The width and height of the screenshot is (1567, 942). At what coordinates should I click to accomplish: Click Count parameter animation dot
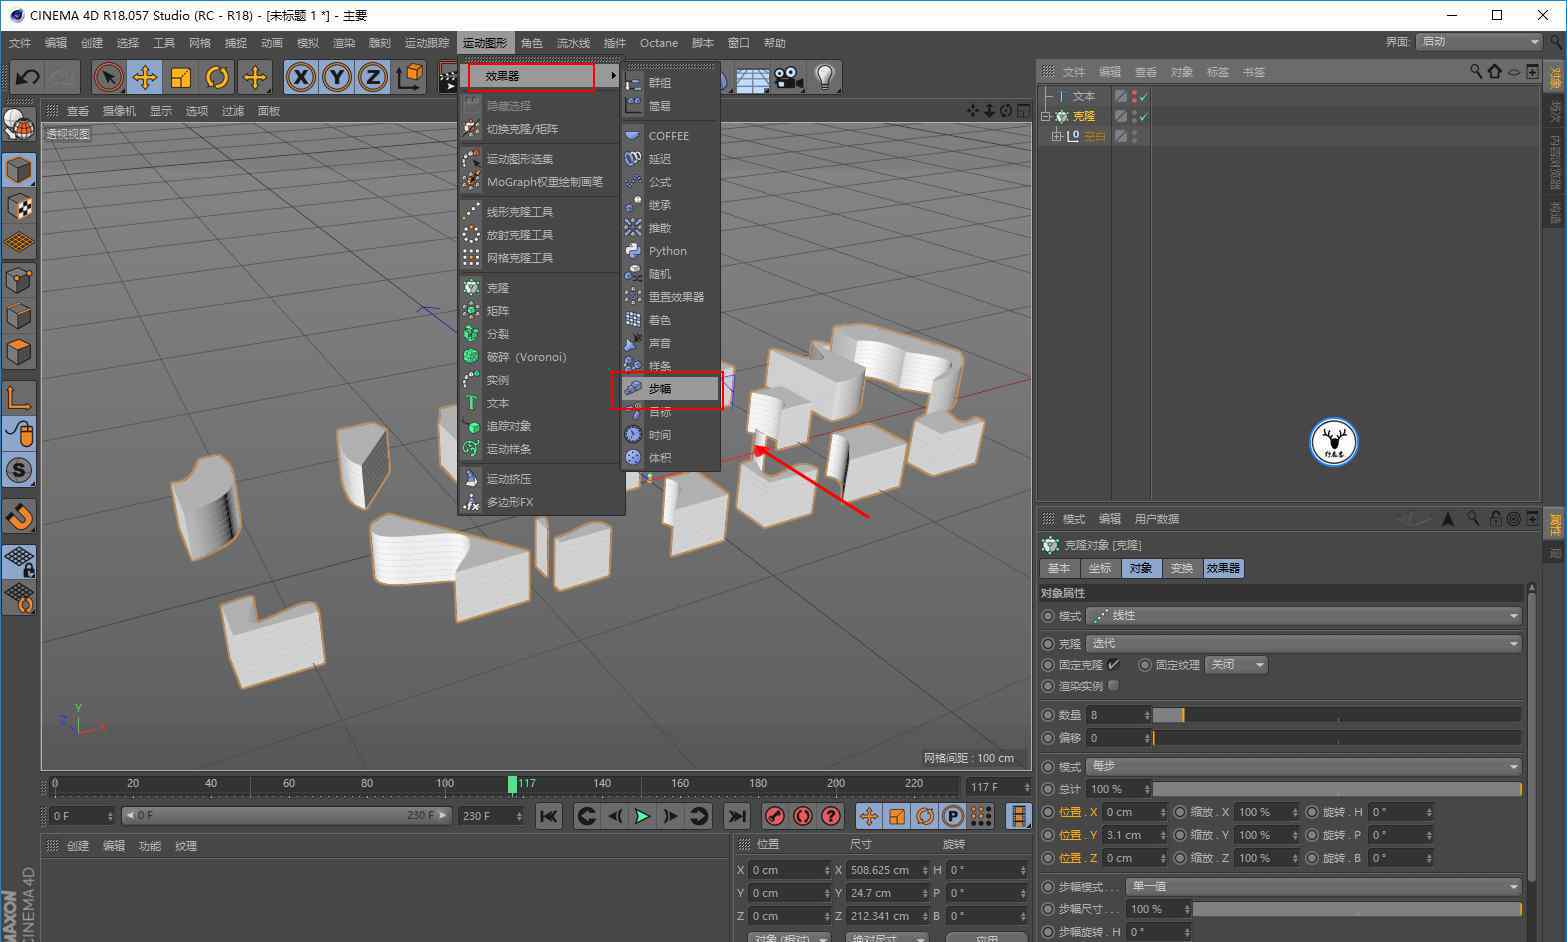pyautogui.click(x=1048, y=715)
